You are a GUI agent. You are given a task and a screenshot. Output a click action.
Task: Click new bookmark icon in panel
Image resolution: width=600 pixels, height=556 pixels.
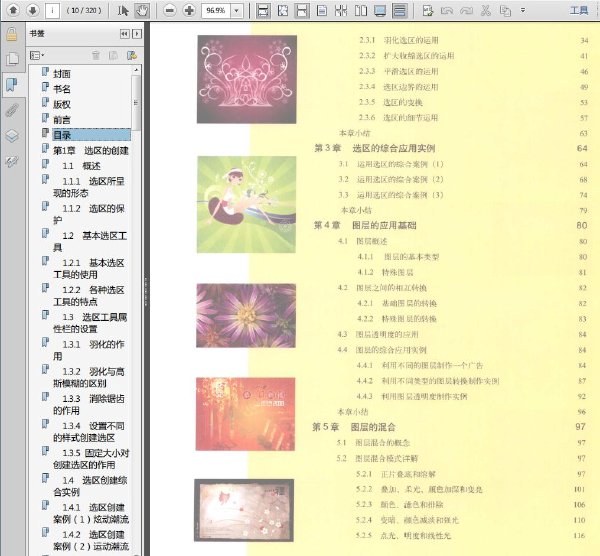pos(113,55)
